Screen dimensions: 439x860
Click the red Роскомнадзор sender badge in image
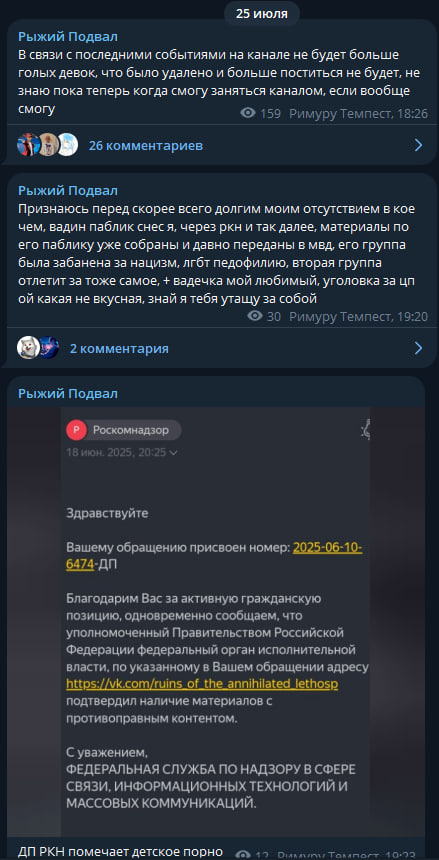click(x=76, y=431)
